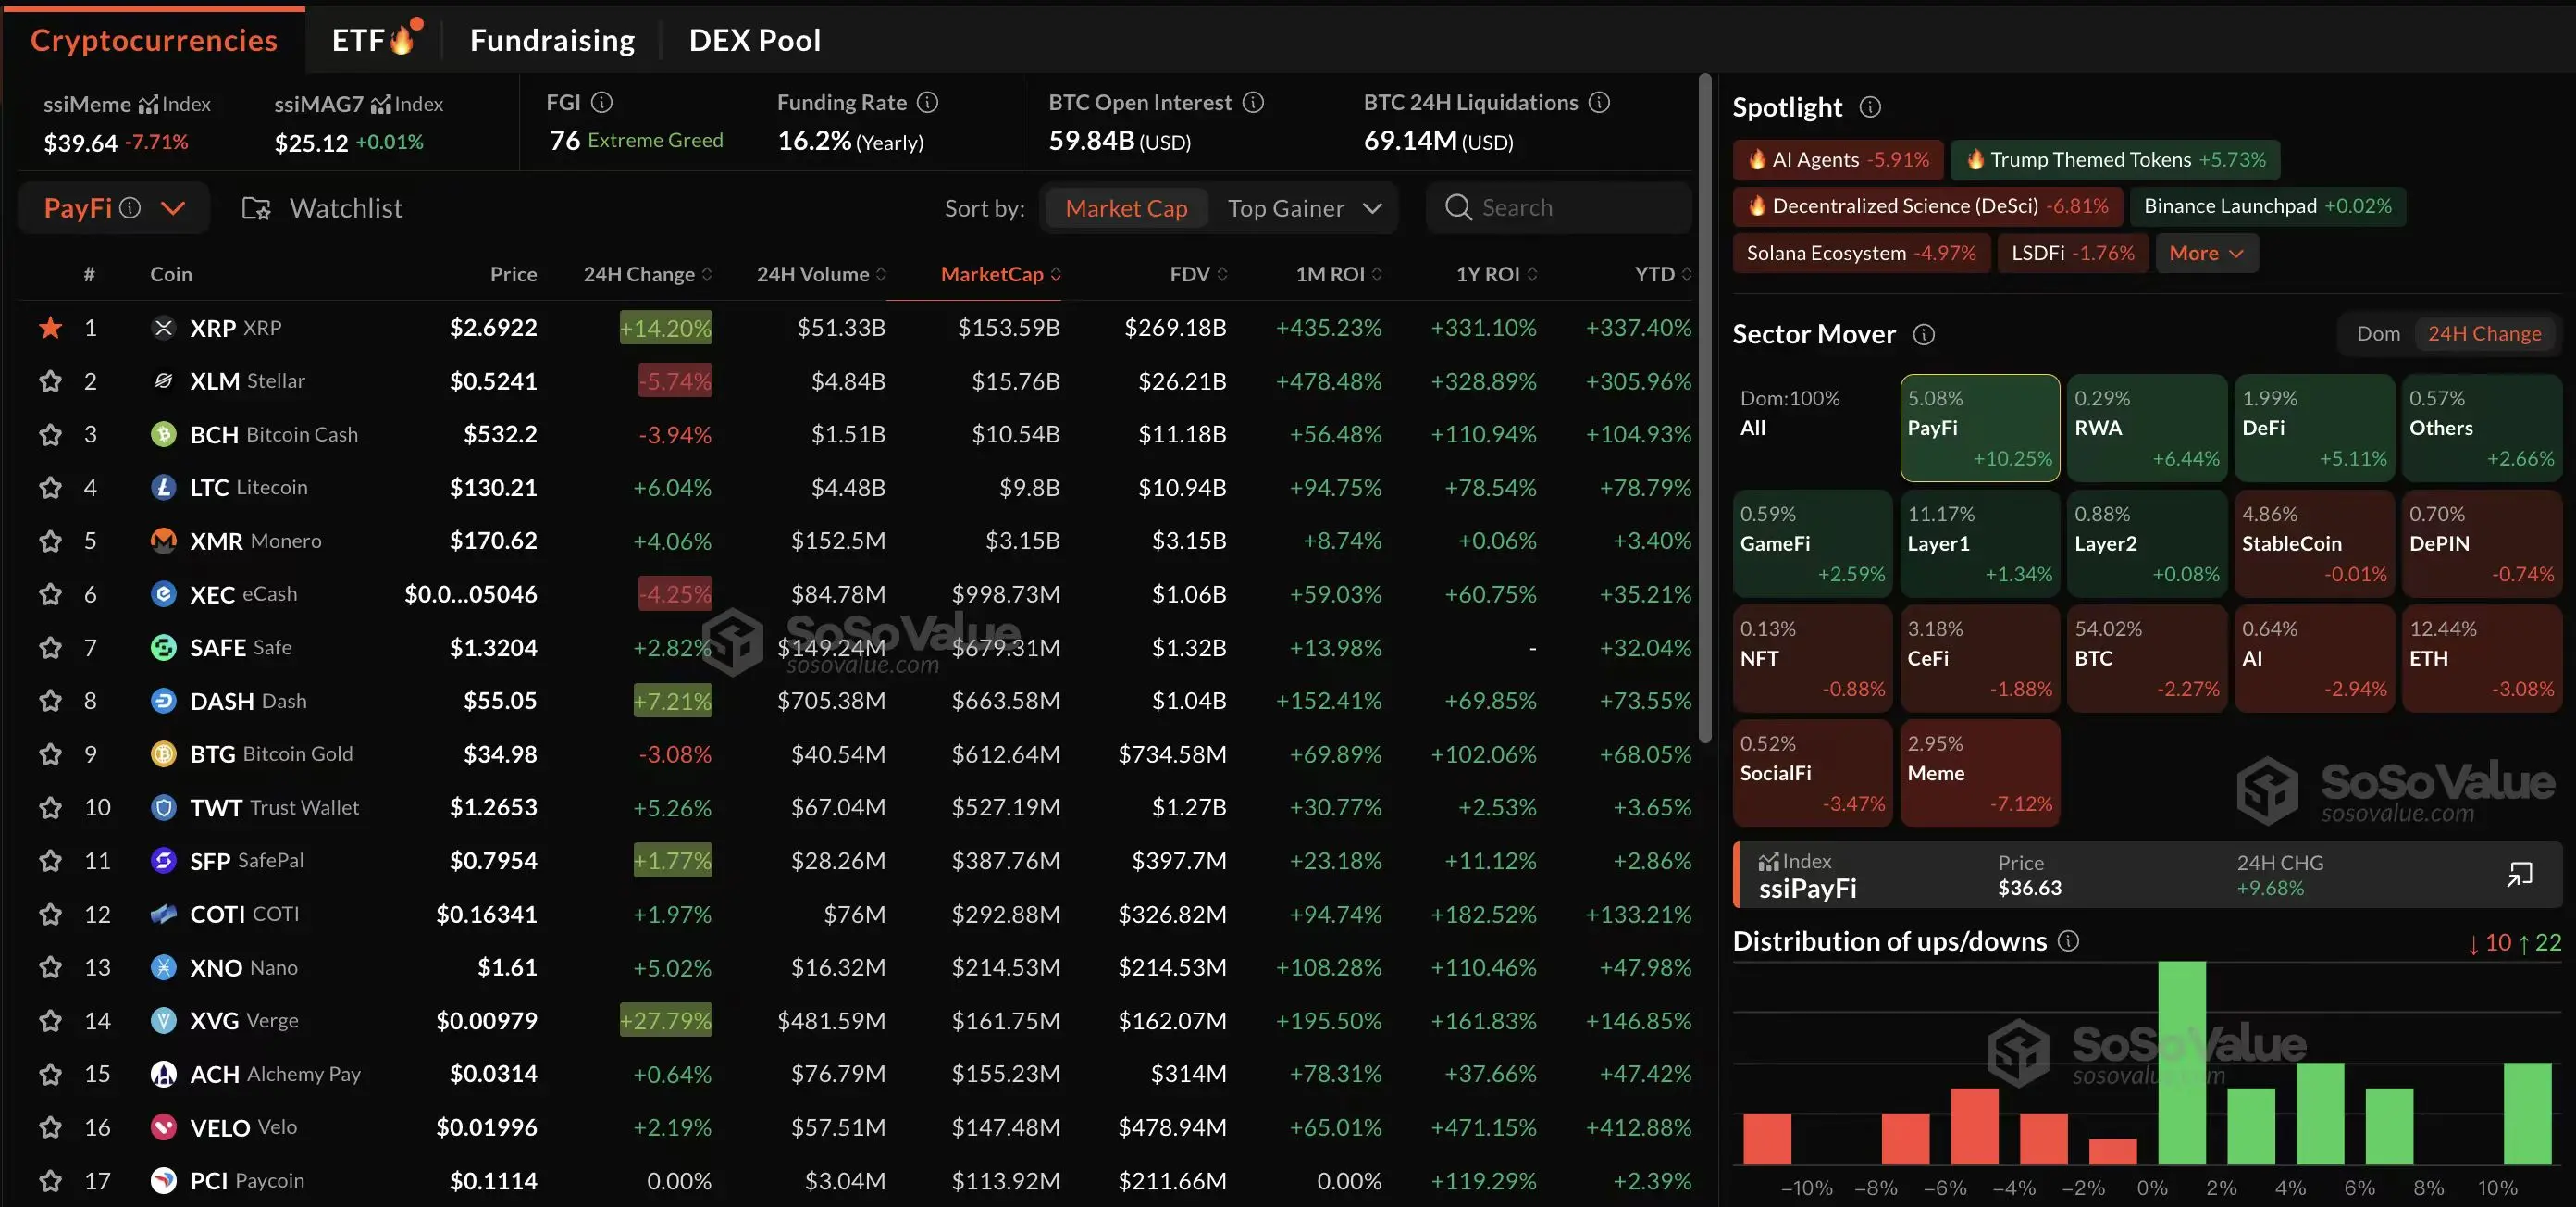This screenshot has width=2576, height=1207.
Task: Click the Funding Rate info icon
Action: click(x=928, y=102)
